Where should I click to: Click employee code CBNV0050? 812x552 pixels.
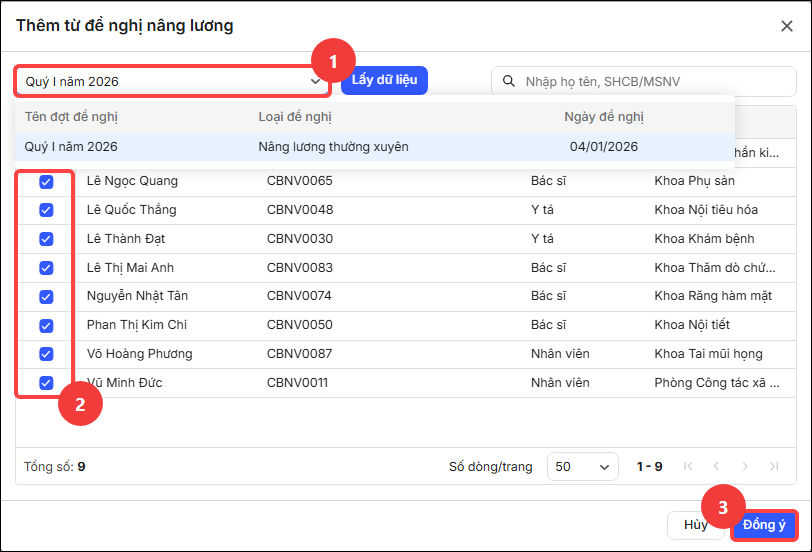tap(300, 325)
